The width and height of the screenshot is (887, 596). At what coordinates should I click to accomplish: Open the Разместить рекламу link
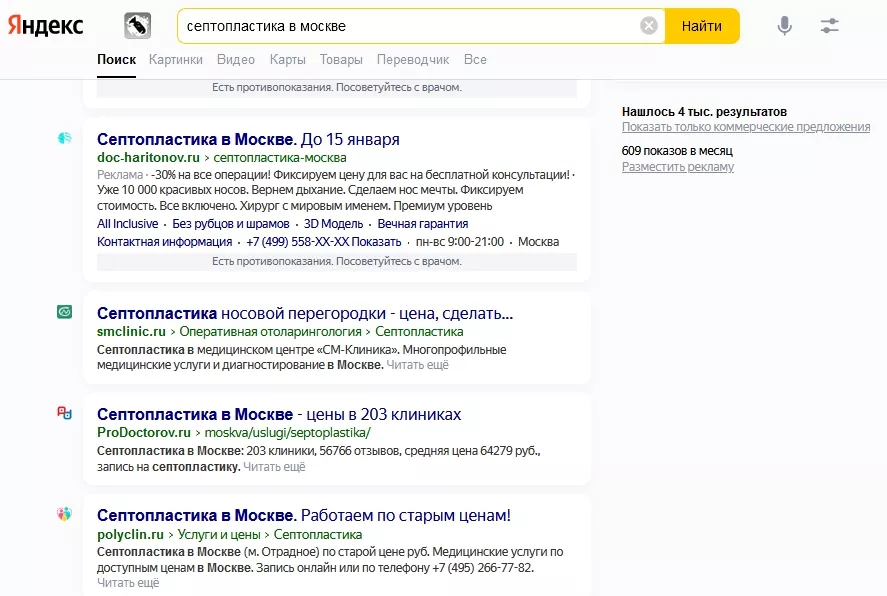click(677, 167)
